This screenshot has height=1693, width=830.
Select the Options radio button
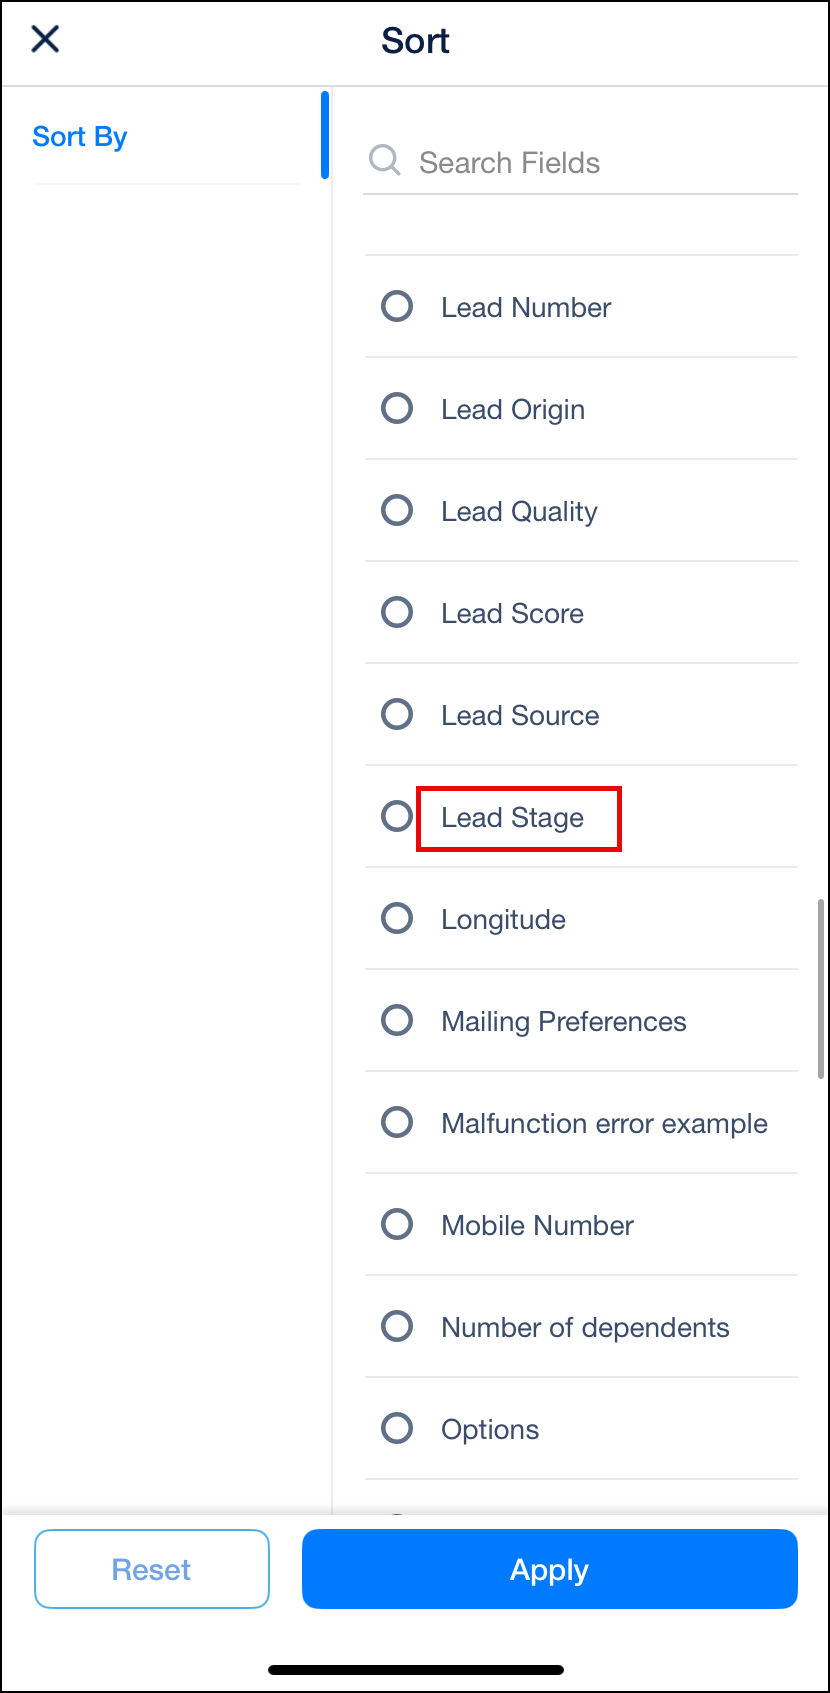point(397,1428)
